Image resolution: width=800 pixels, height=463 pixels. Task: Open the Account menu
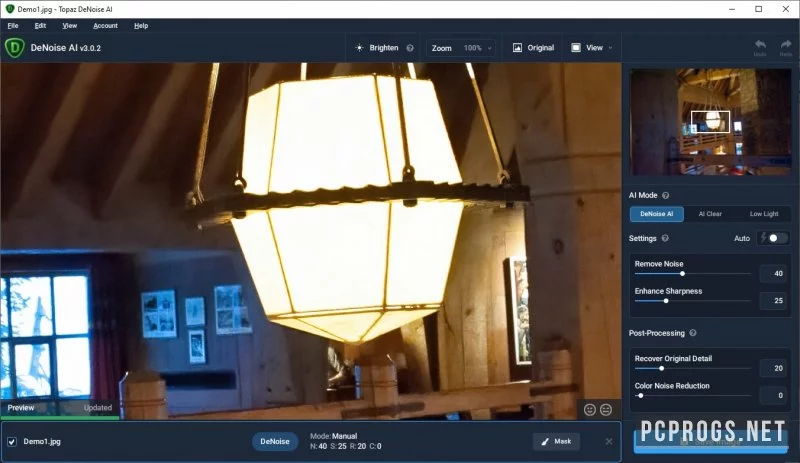(105, 26)
